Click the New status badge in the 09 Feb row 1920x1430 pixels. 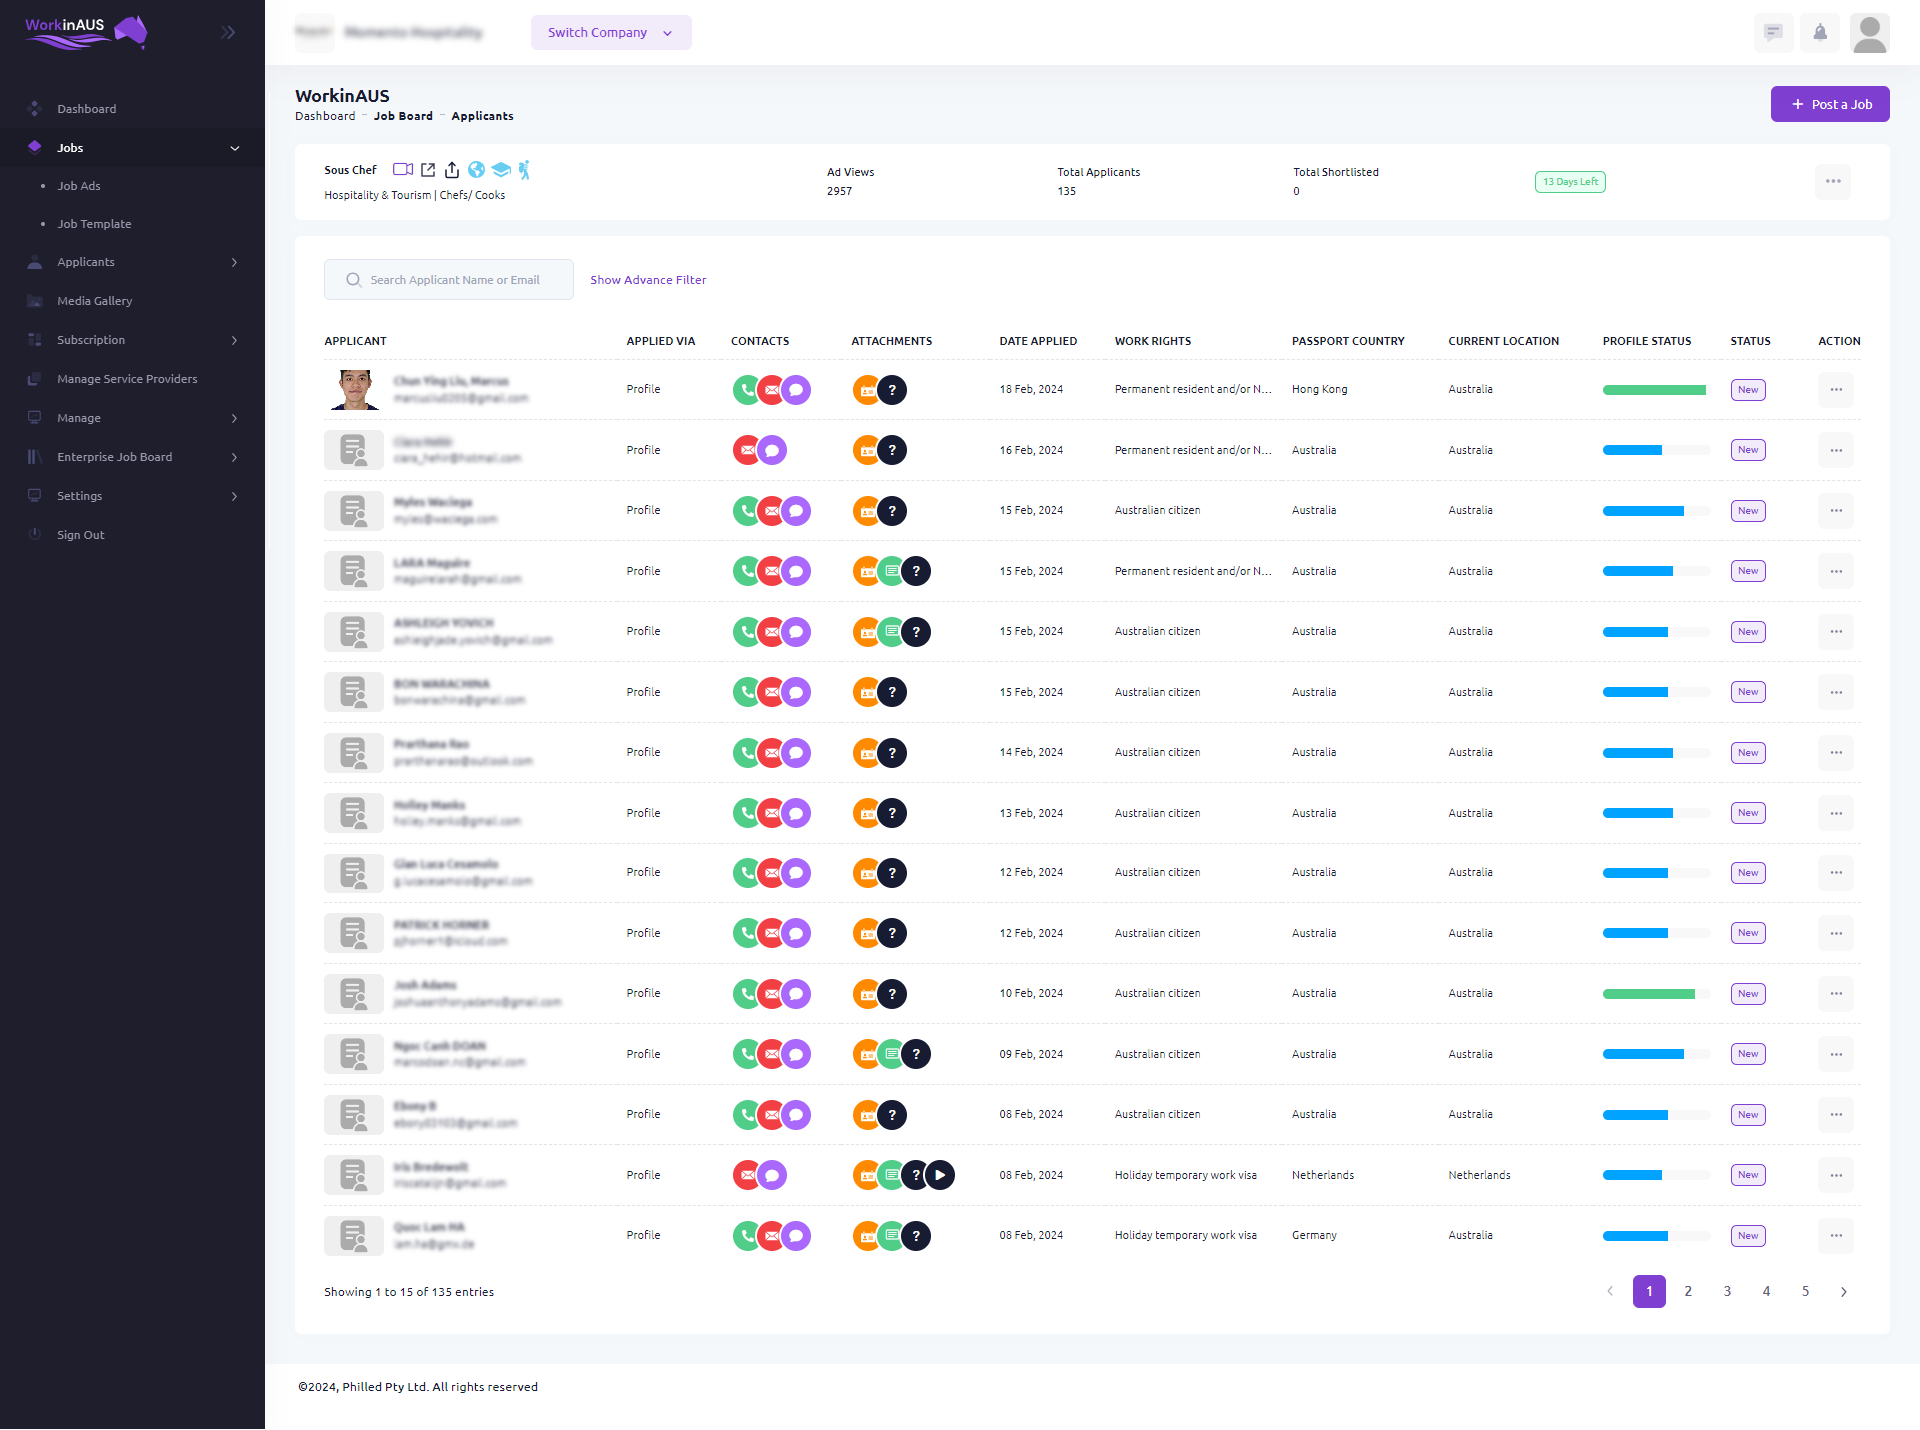(x=1748, y=1054)
